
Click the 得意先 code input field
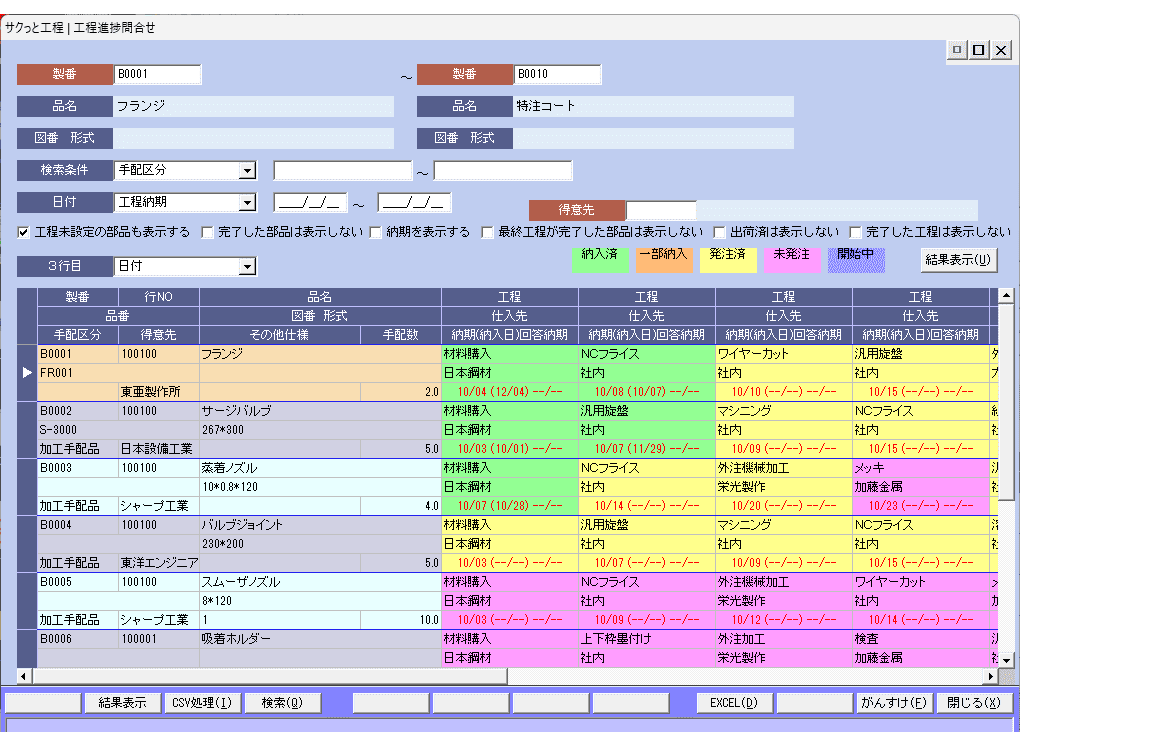(660, 210)
